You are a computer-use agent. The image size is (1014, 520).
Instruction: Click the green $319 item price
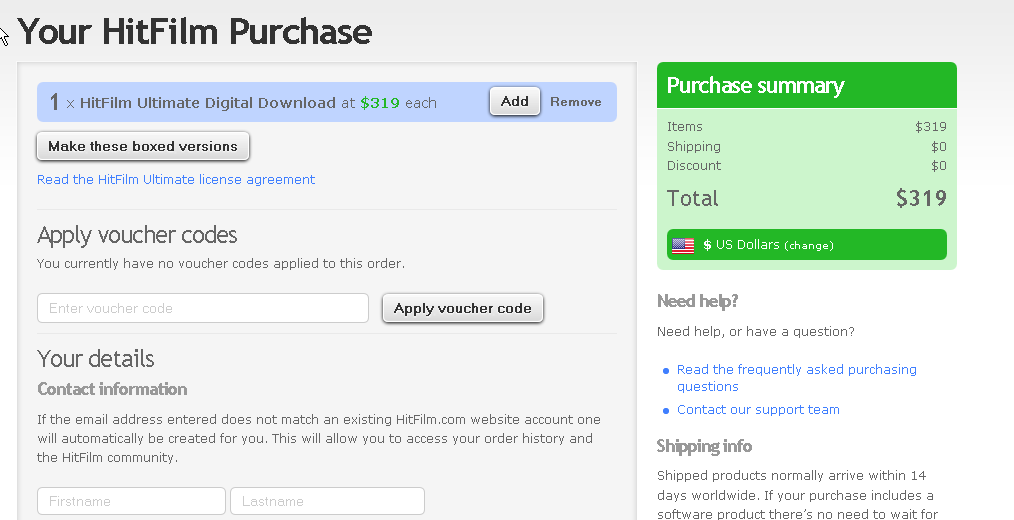[x=380, y=102]
